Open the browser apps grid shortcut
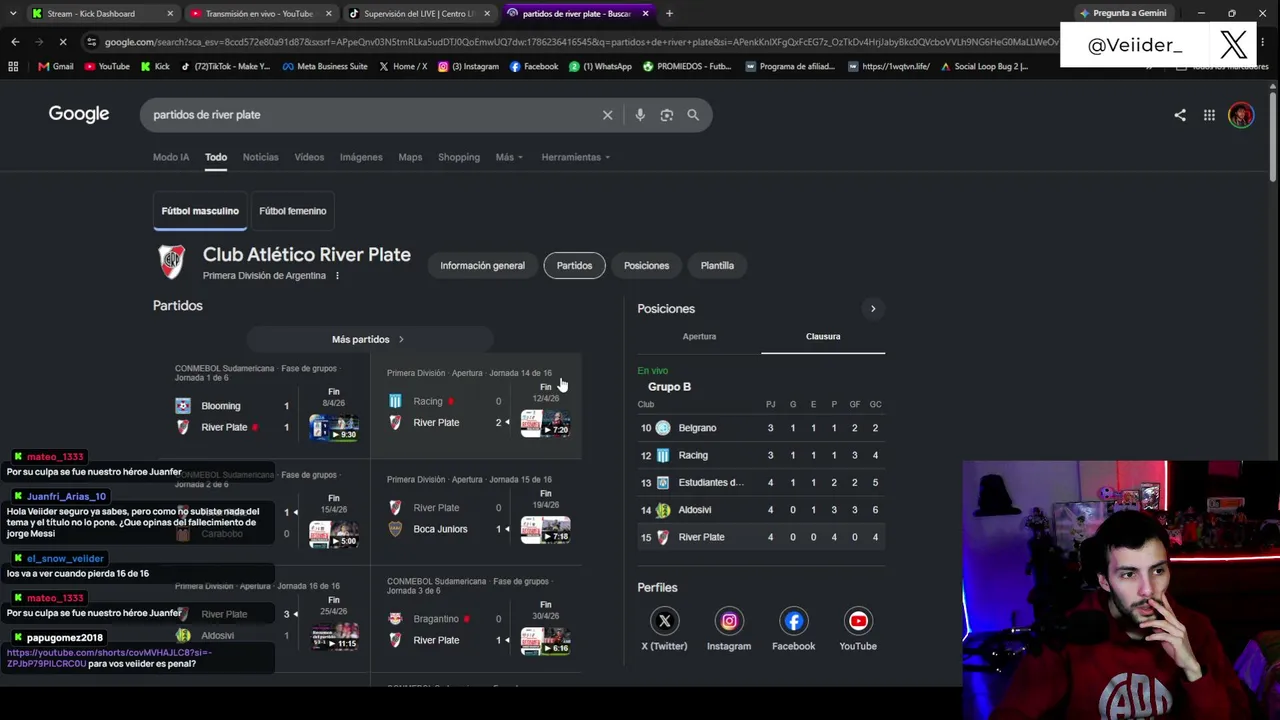Viewport: 1280px width, 720px height. click(13, 67)
